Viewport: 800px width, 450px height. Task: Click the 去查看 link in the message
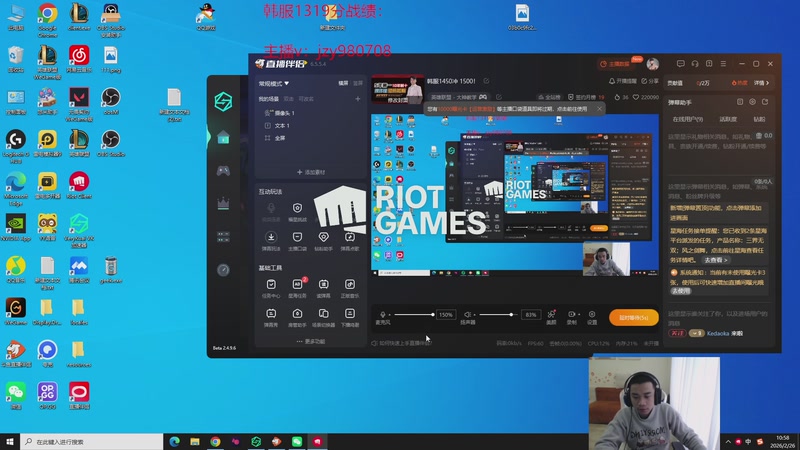coord(715,260)
